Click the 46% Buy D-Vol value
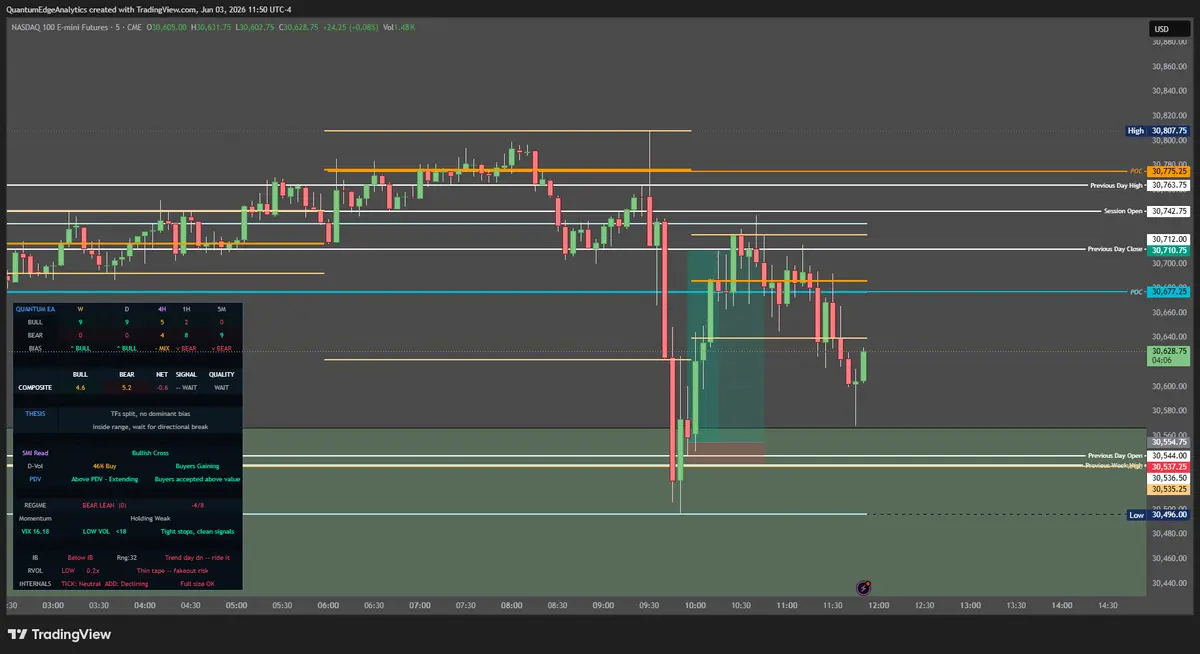Viewport: 1200px width, 654px height. click(107, 466)
